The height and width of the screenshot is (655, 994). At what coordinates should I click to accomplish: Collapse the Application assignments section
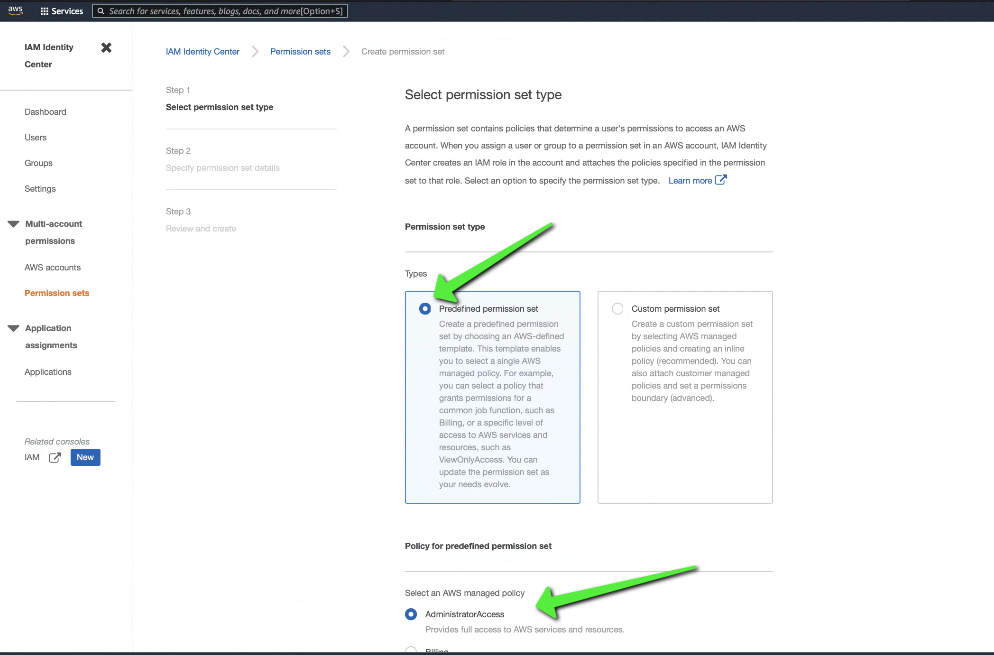13,328
